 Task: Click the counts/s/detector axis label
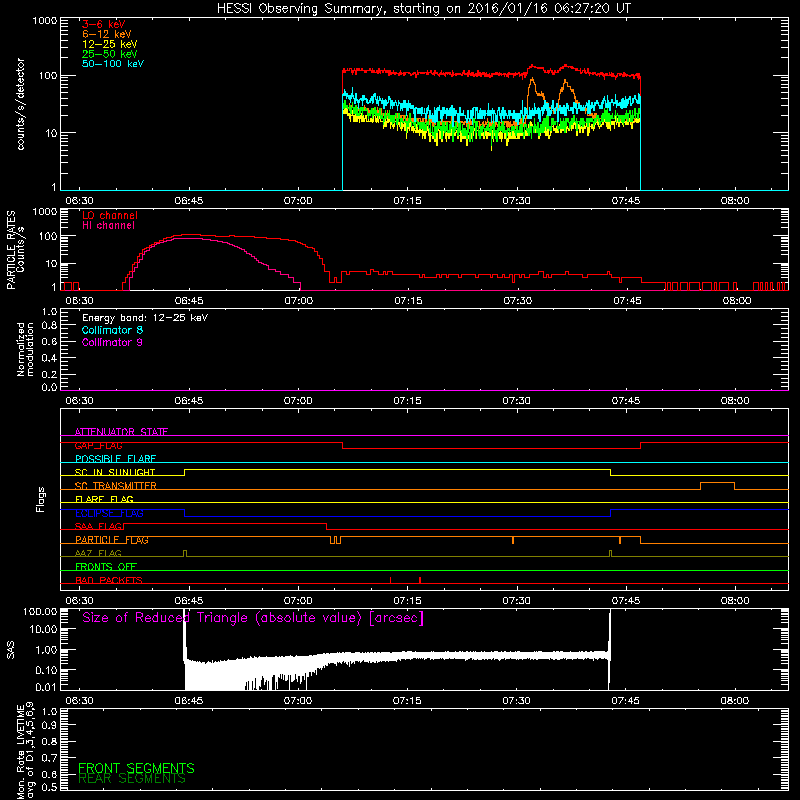[20, 104]
